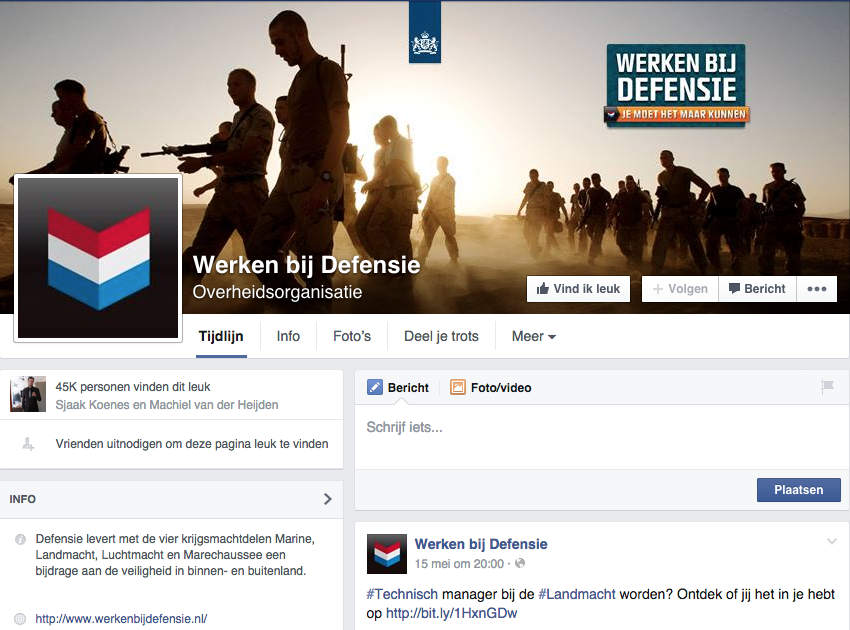Select the Info tab
The width and height of the screenshot is (850, 630).
[x=288, y=336]
